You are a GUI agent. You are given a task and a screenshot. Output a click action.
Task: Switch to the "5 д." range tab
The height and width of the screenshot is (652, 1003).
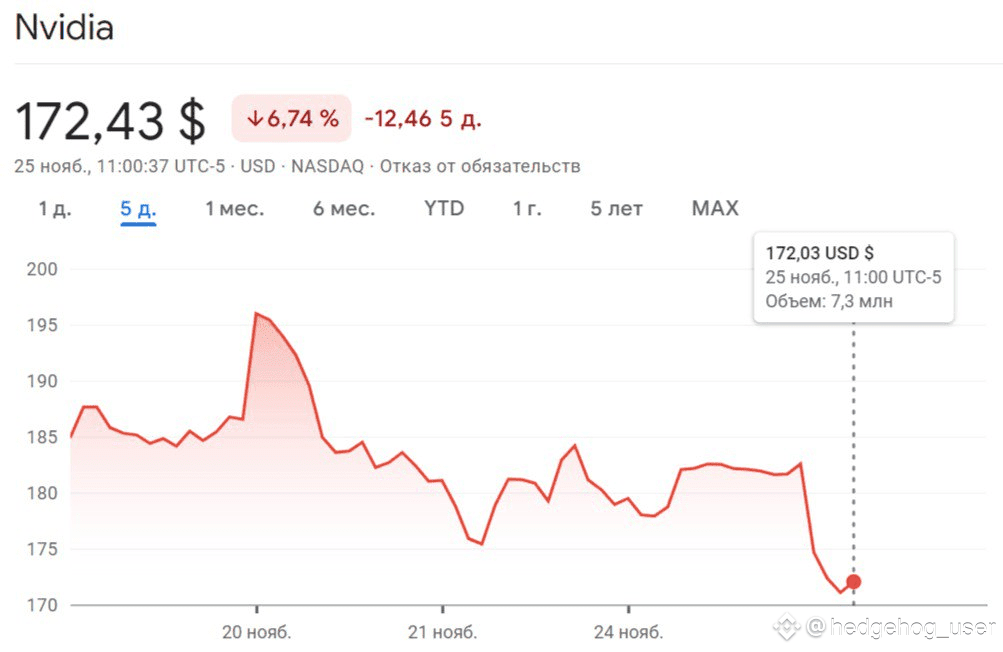(138, 209)
